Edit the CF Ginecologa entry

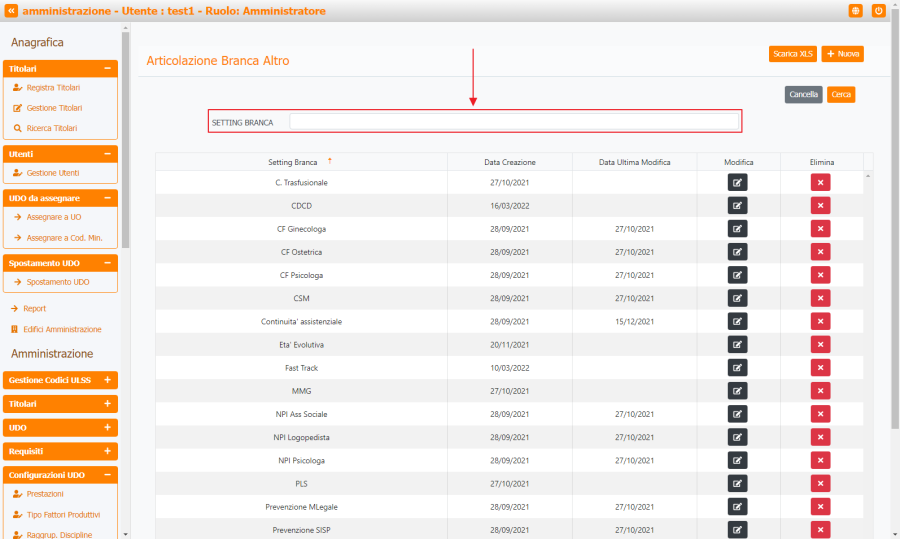tap(737, 228)
